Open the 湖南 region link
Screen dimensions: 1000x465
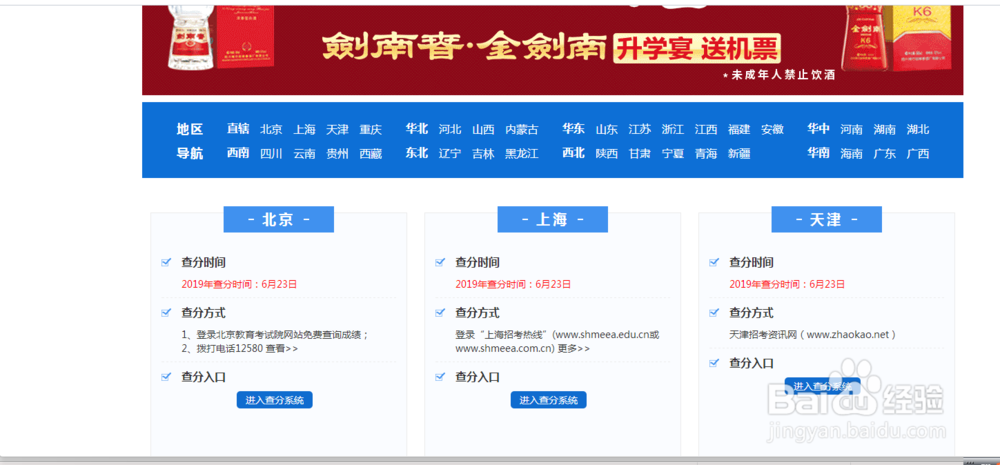885,129
